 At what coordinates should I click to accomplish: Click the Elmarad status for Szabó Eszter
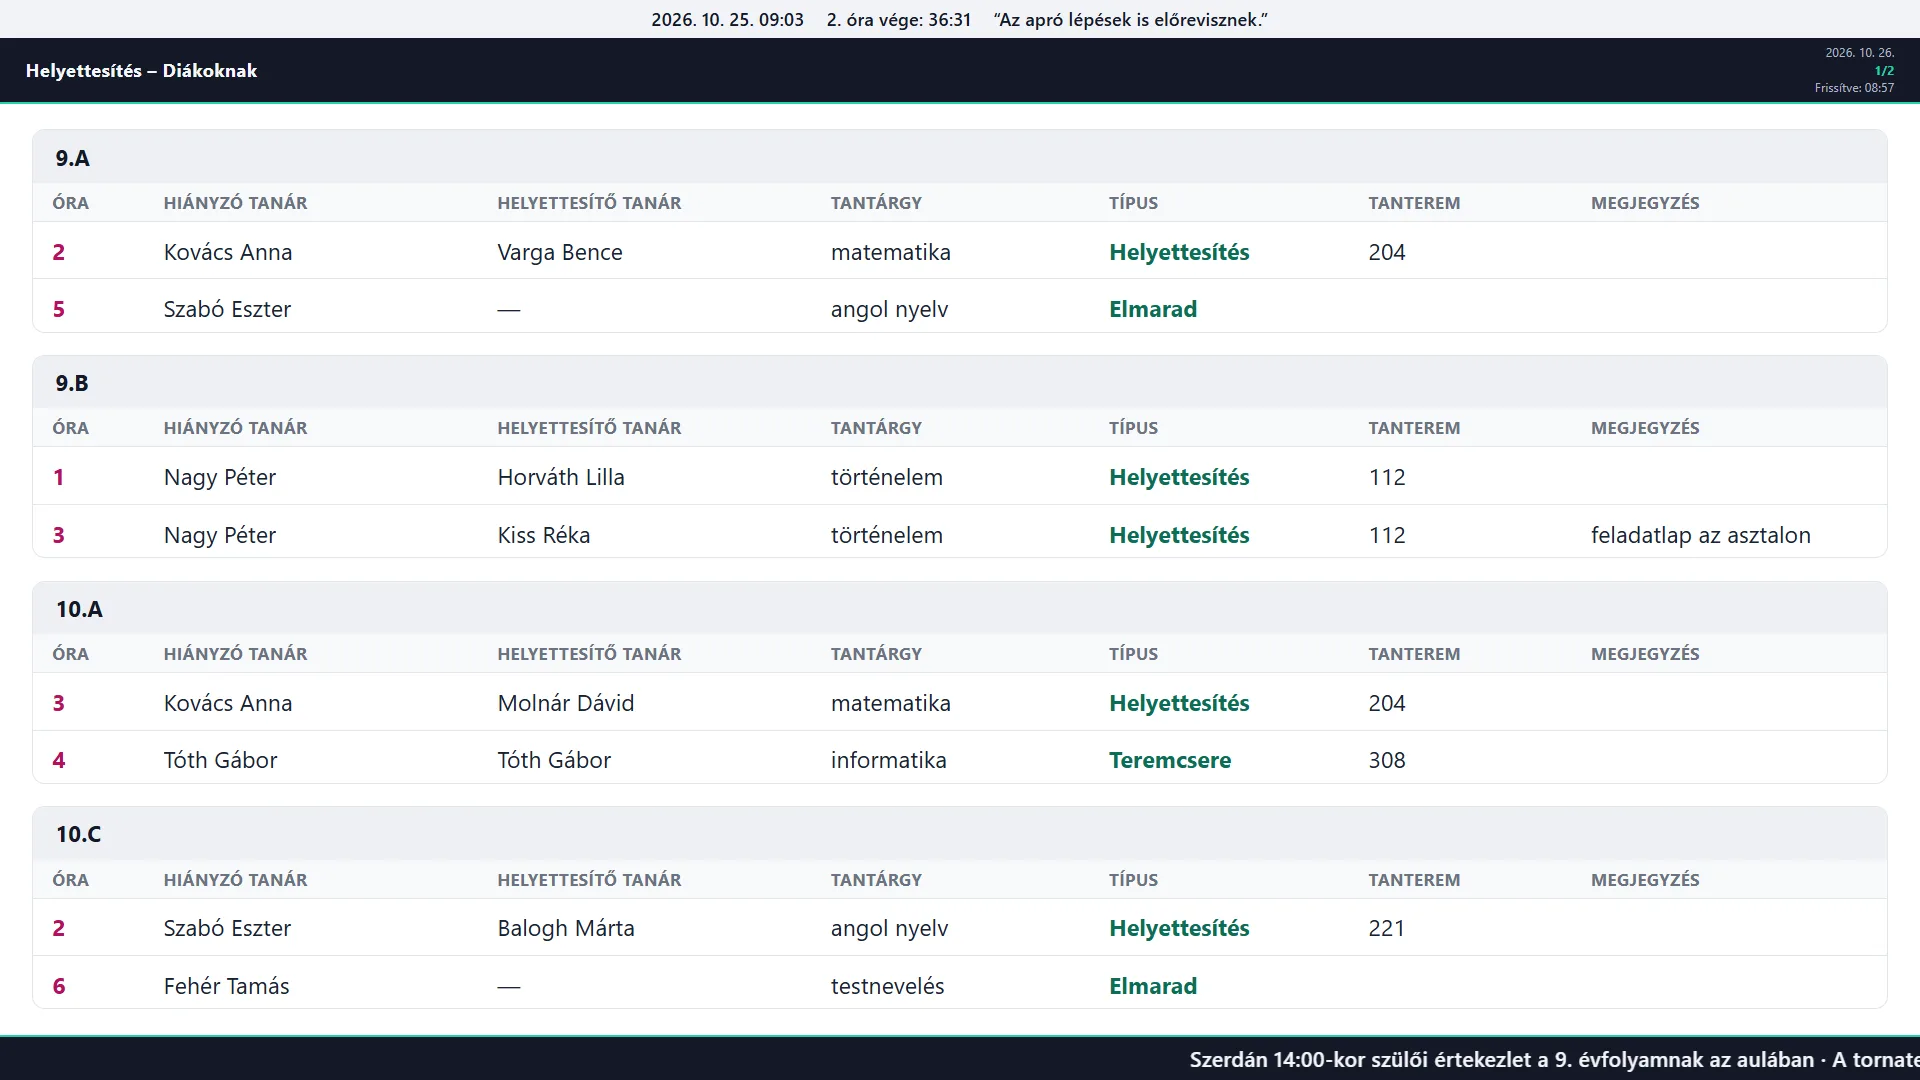tap(1152, 309)
